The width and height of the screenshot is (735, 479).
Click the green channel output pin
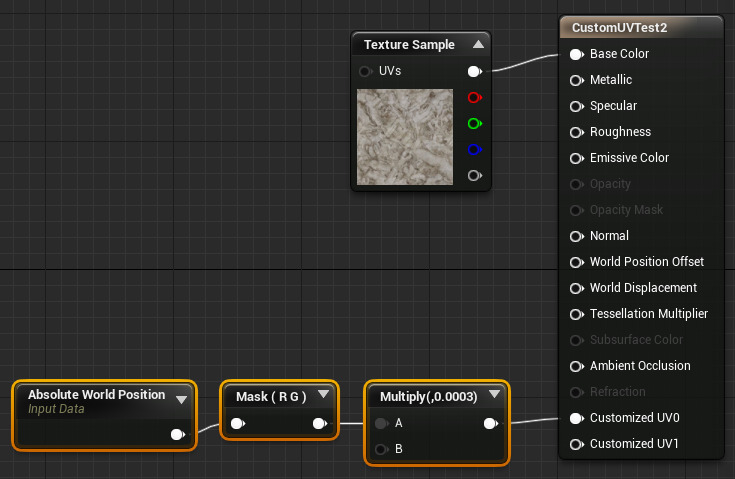474,124
